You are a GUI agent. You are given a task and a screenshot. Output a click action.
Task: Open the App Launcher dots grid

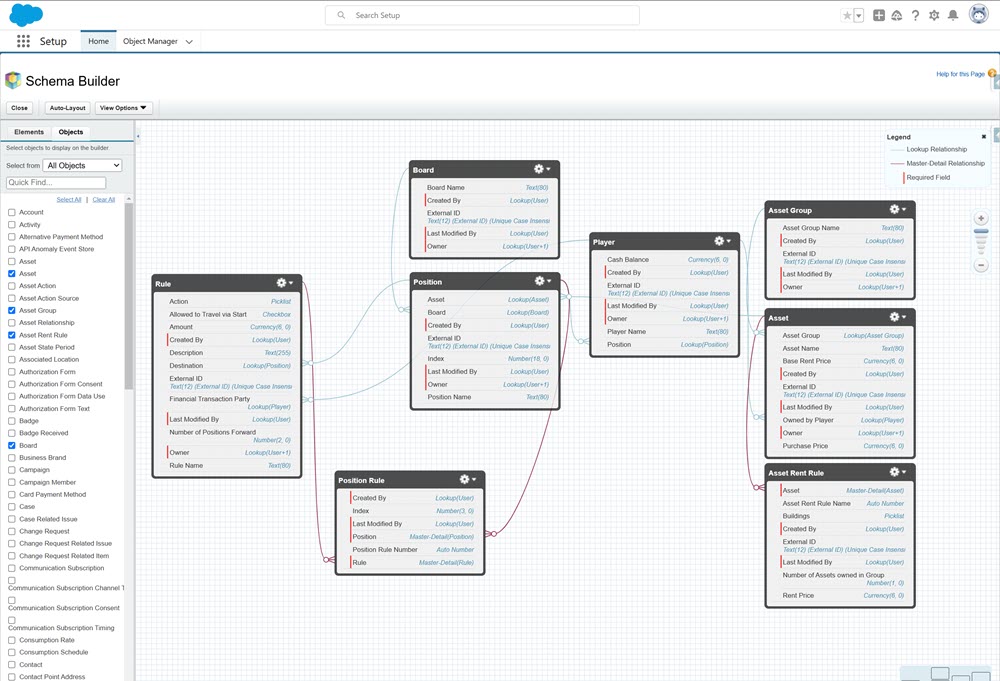pyautogui.click(x=24, y=41)
